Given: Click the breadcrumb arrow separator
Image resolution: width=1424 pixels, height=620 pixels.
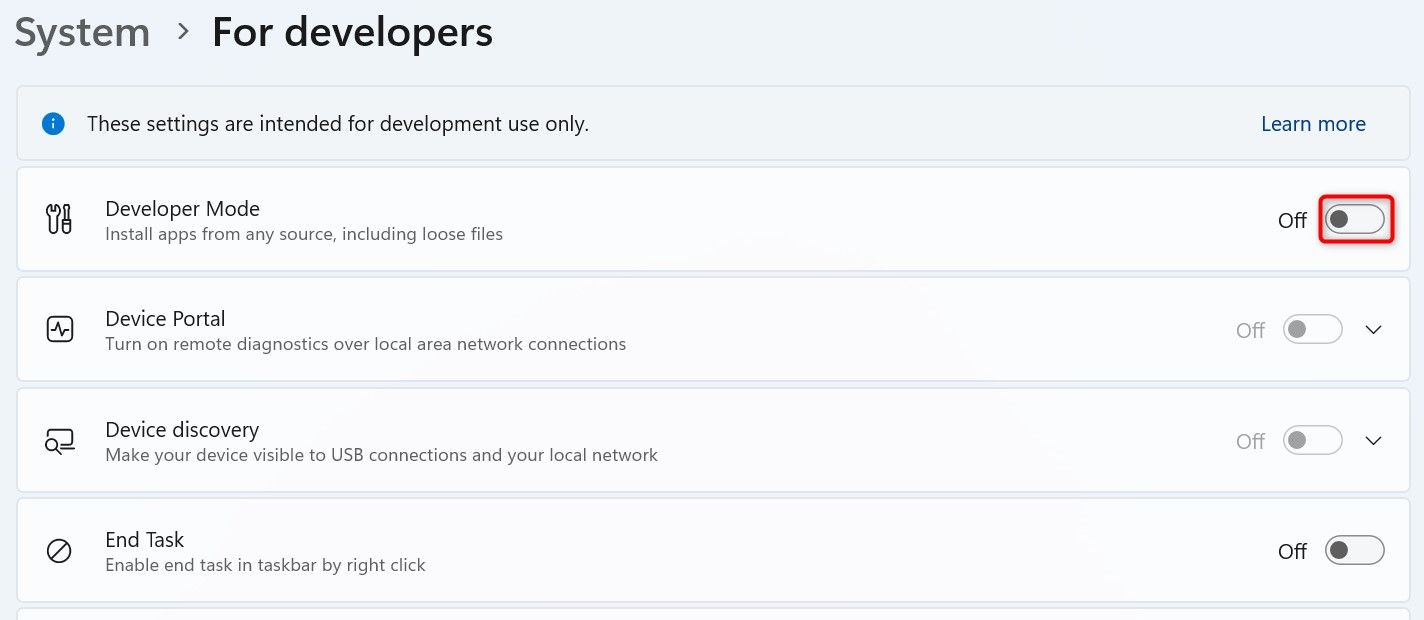Looking at the screenshot, I should tap(182, 32).
